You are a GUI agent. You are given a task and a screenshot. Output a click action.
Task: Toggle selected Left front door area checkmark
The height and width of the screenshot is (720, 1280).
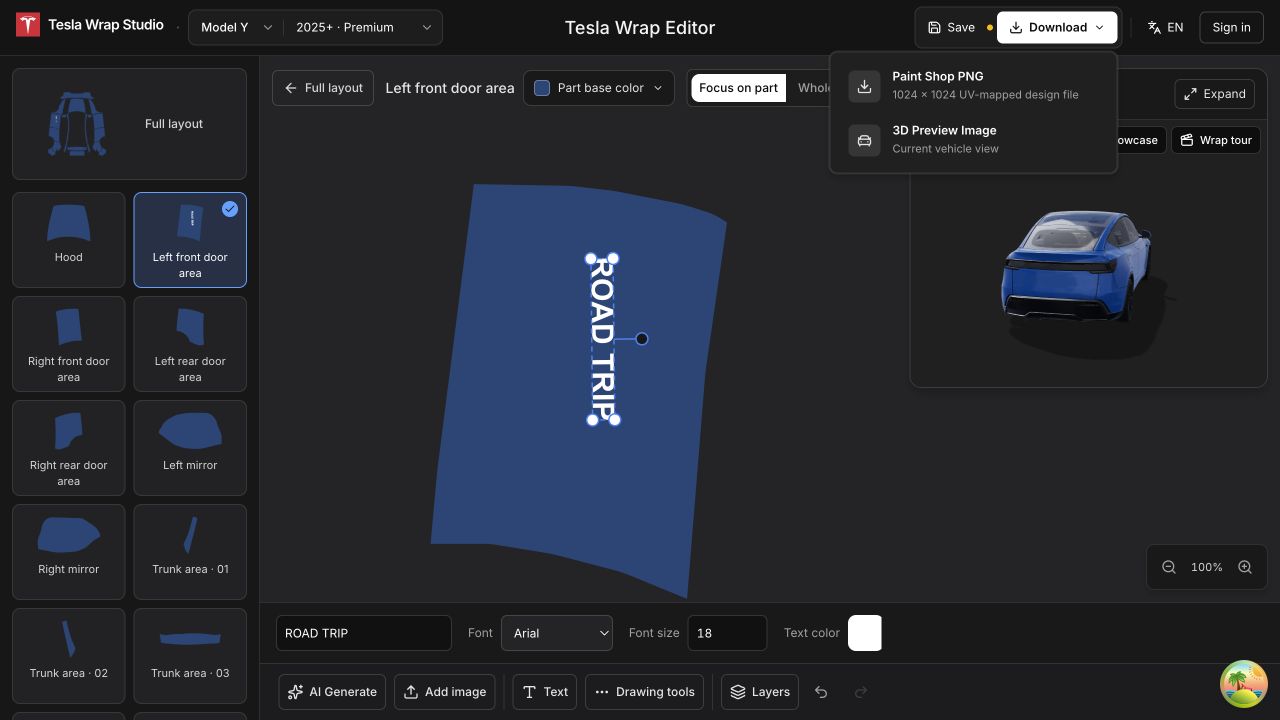[x=230, y=209]
